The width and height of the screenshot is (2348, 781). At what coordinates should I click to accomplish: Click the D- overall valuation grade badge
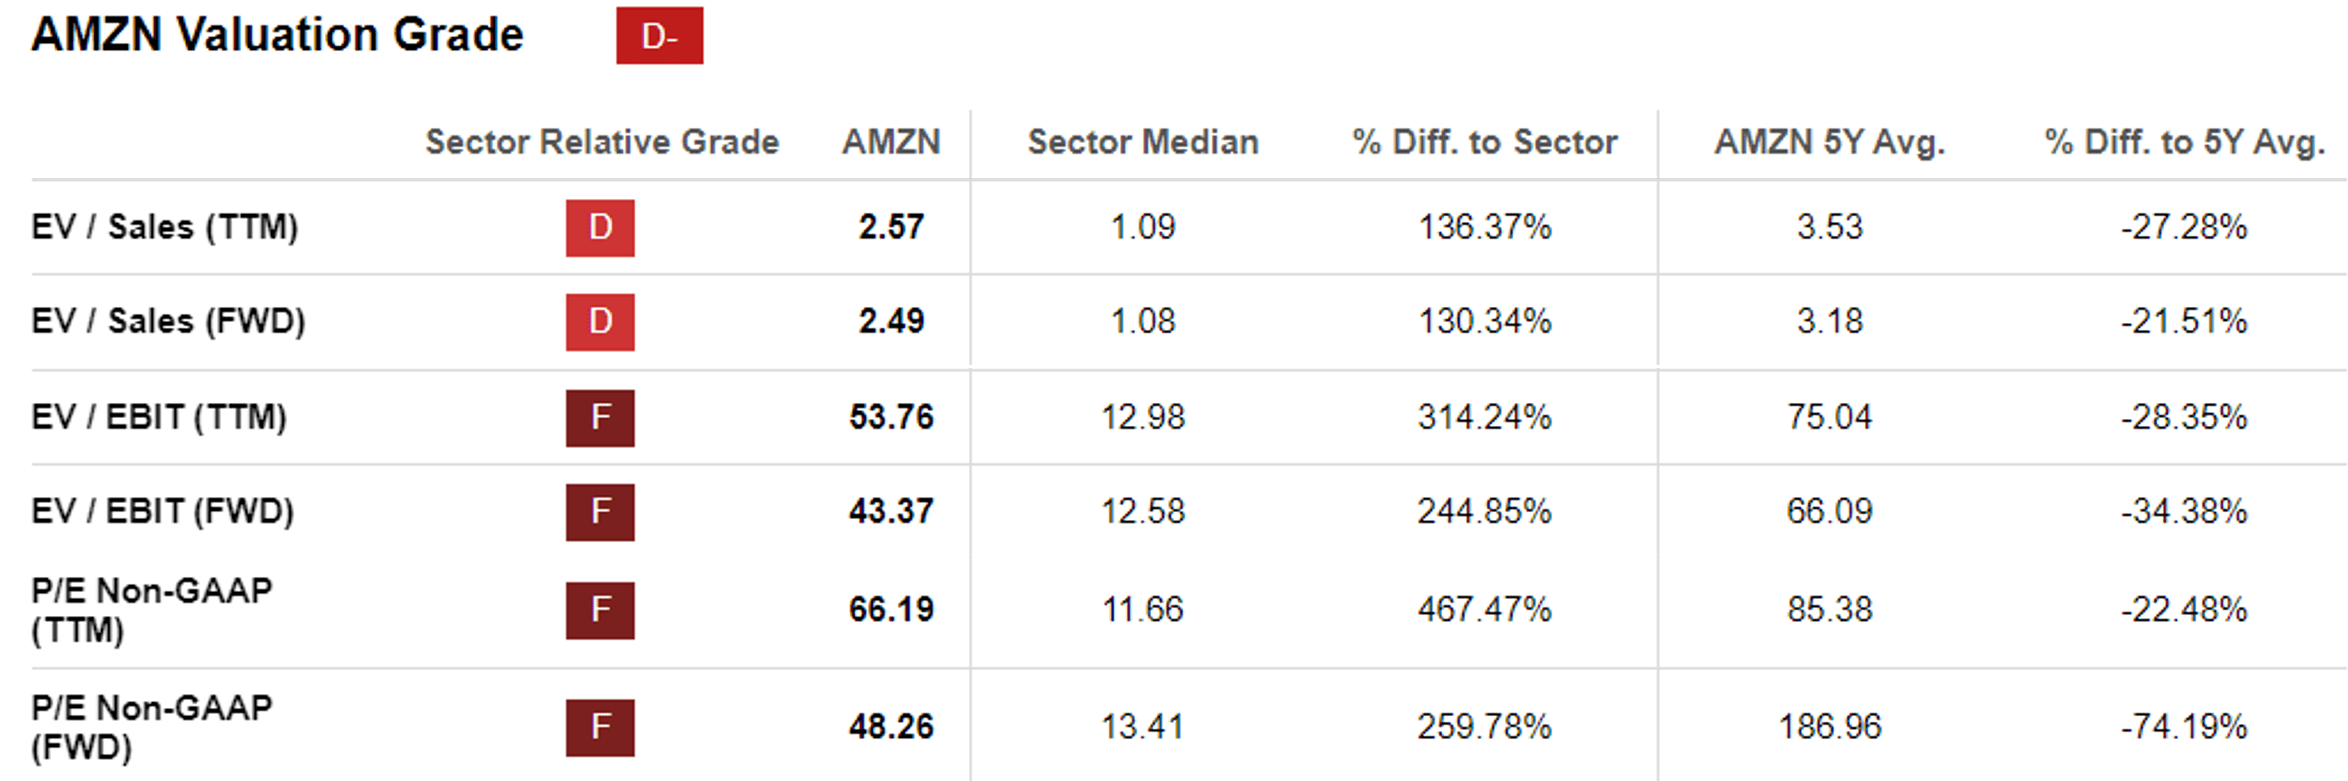659,36
